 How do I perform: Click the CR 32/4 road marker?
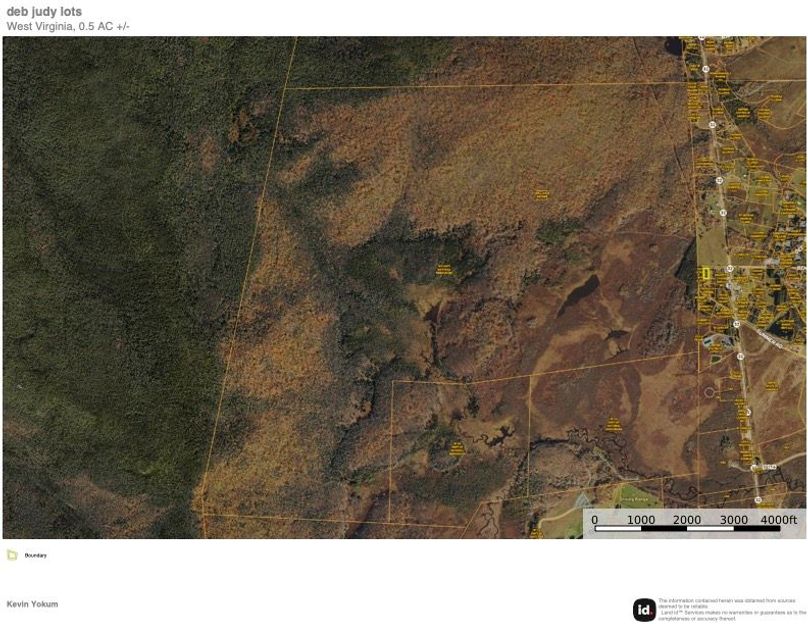pyautogui.click(x=767, y=467)
